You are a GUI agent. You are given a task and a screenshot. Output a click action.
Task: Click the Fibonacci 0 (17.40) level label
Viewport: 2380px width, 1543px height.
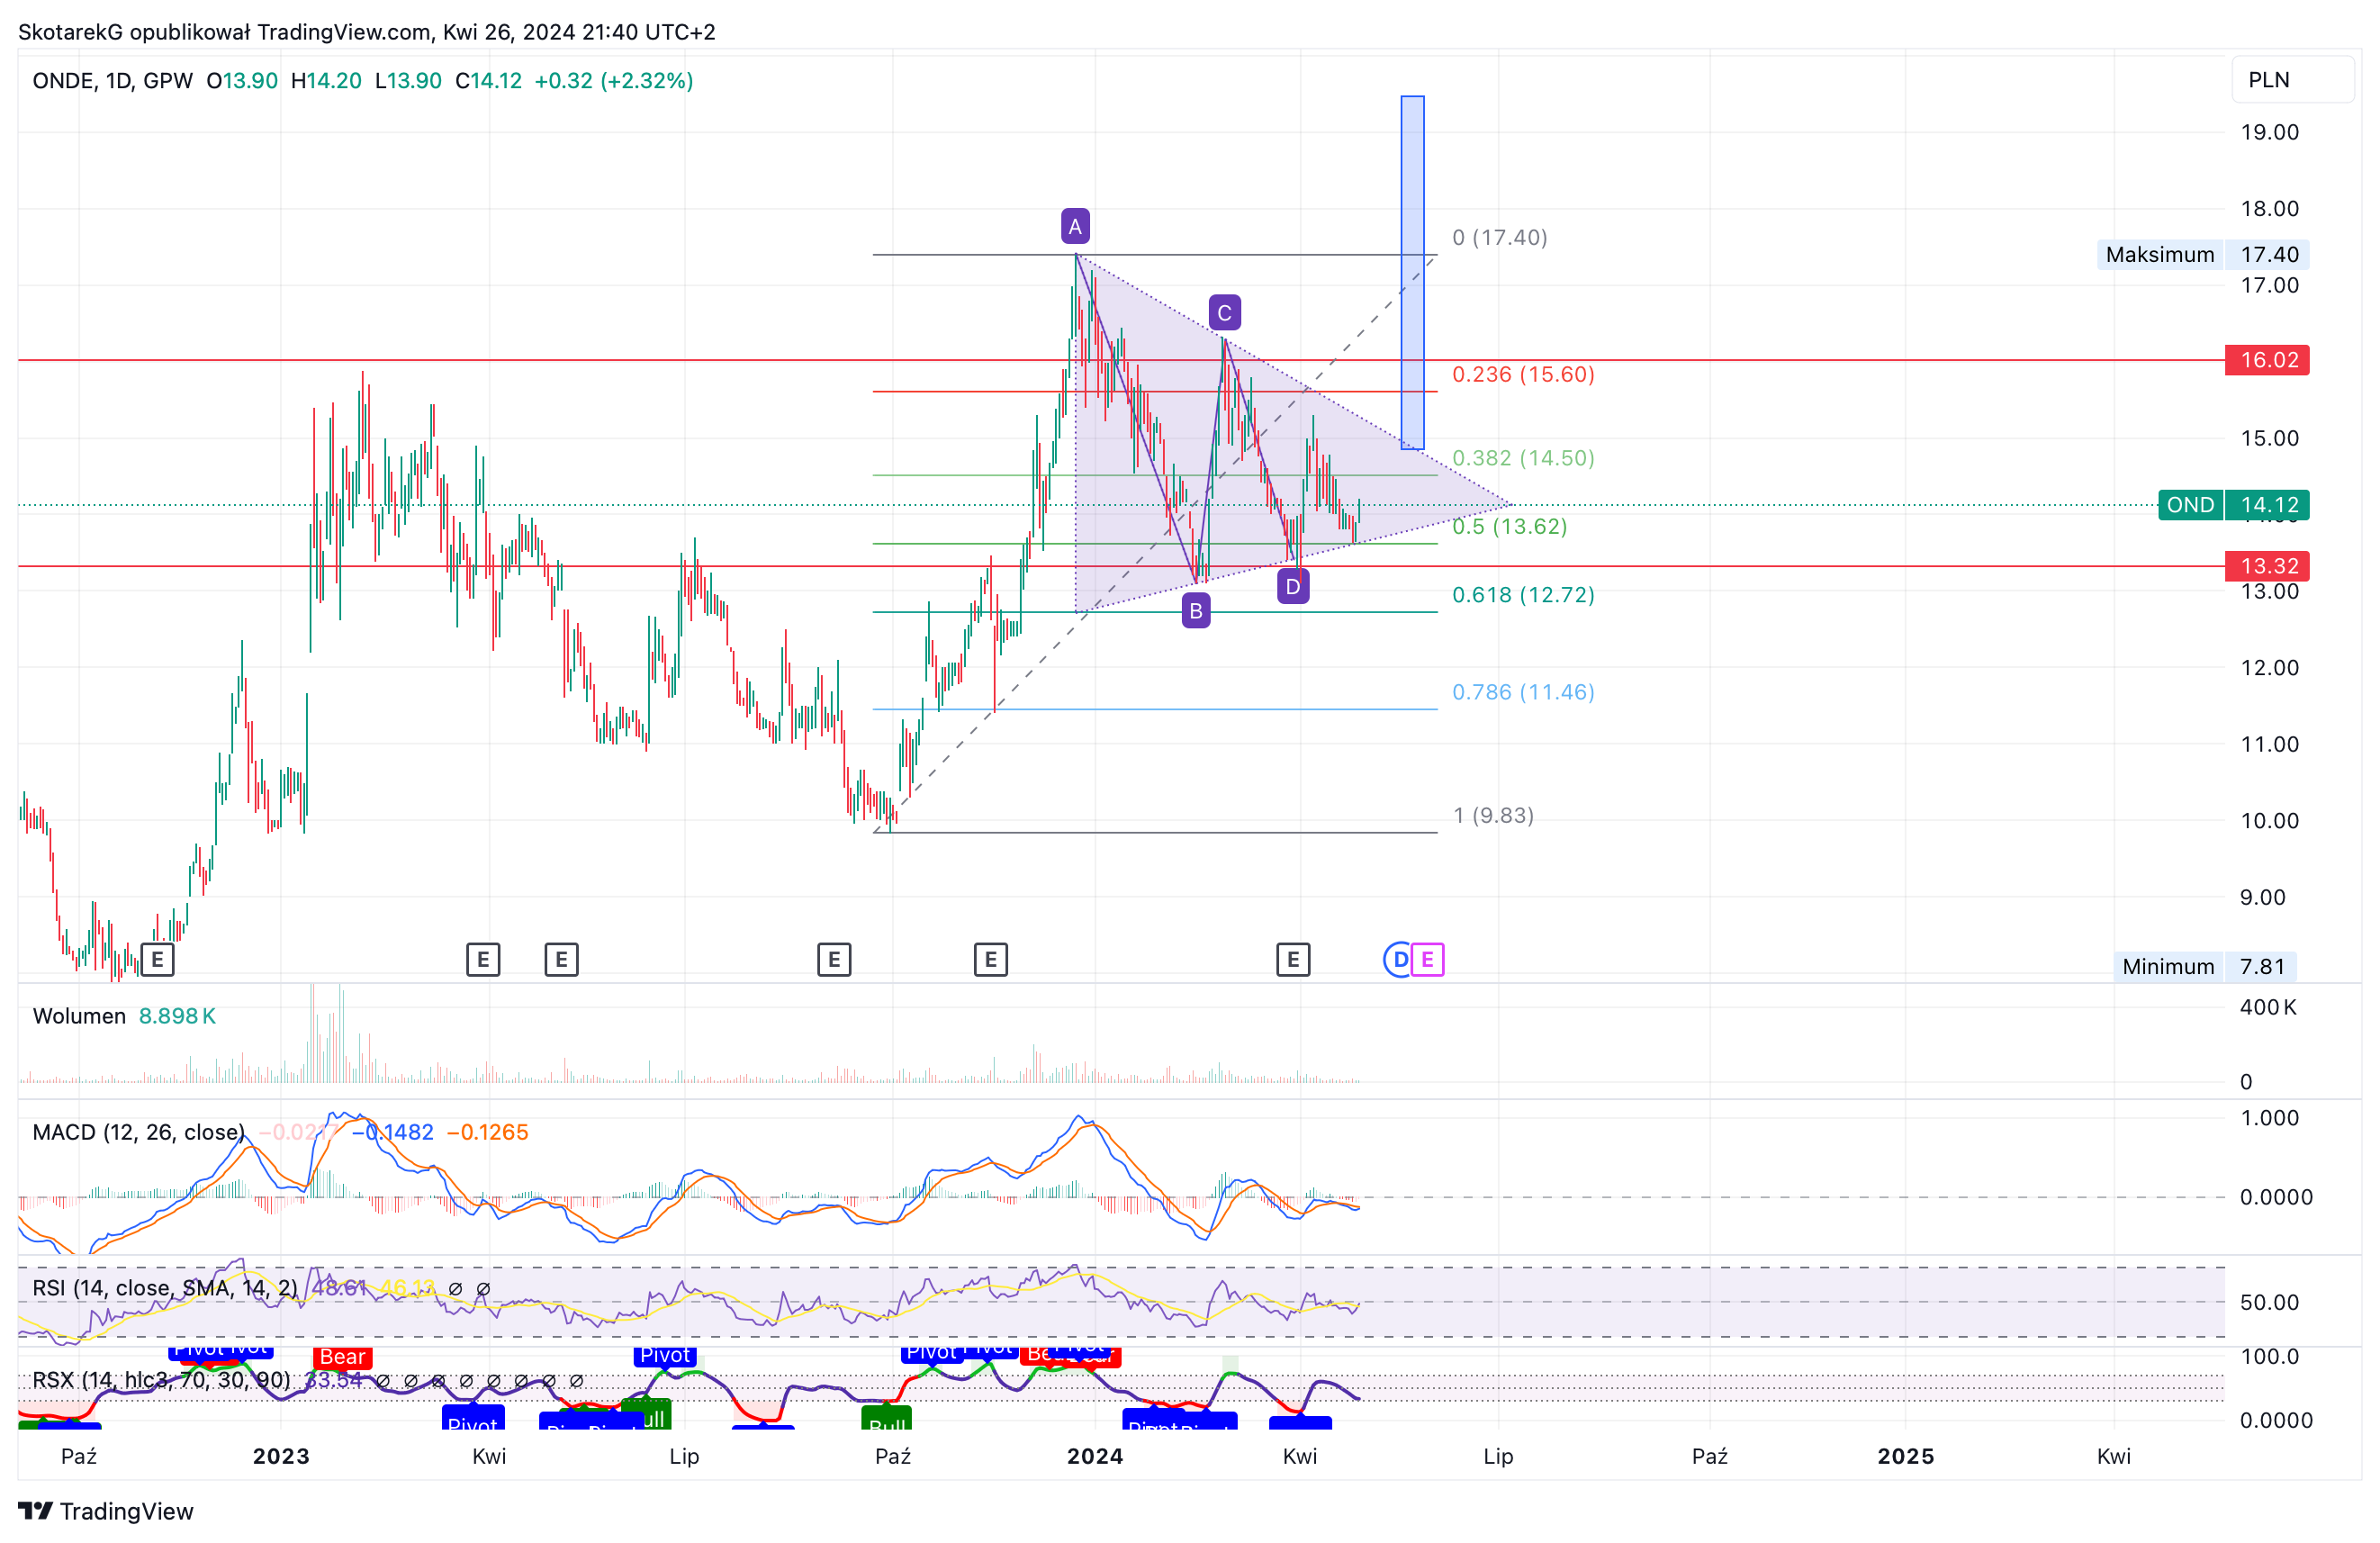1500,237
